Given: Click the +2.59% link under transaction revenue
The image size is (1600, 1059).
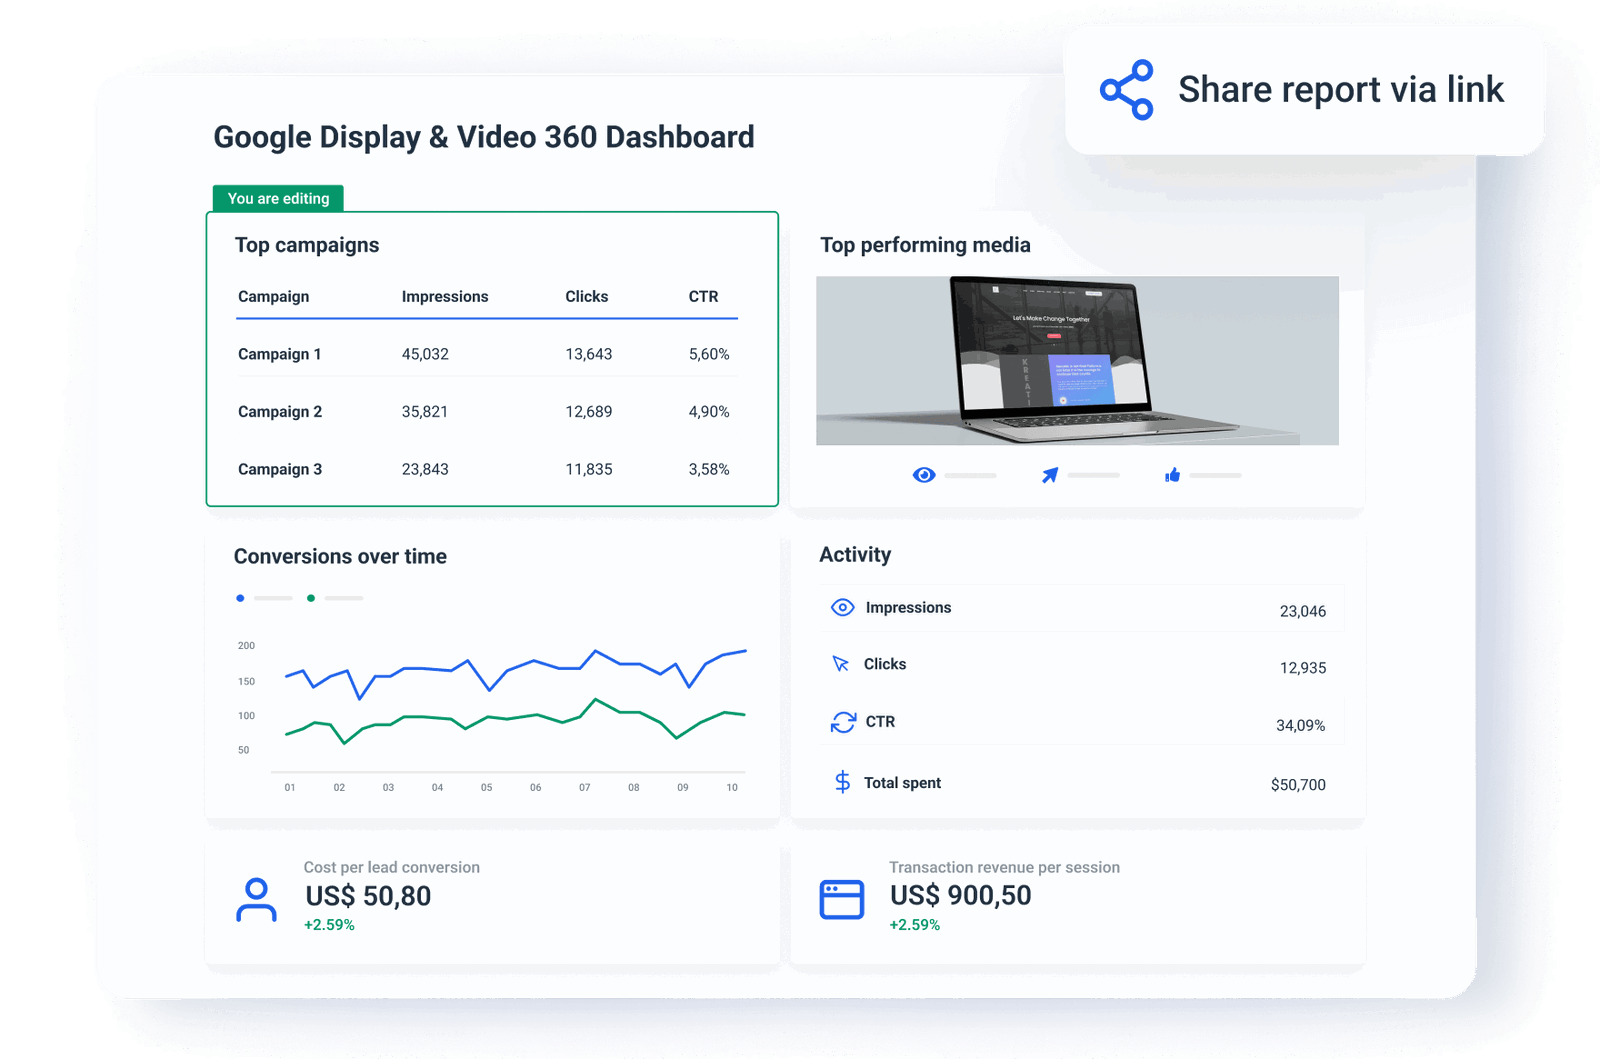Looking at the screenshot, I should coord(915,925).
